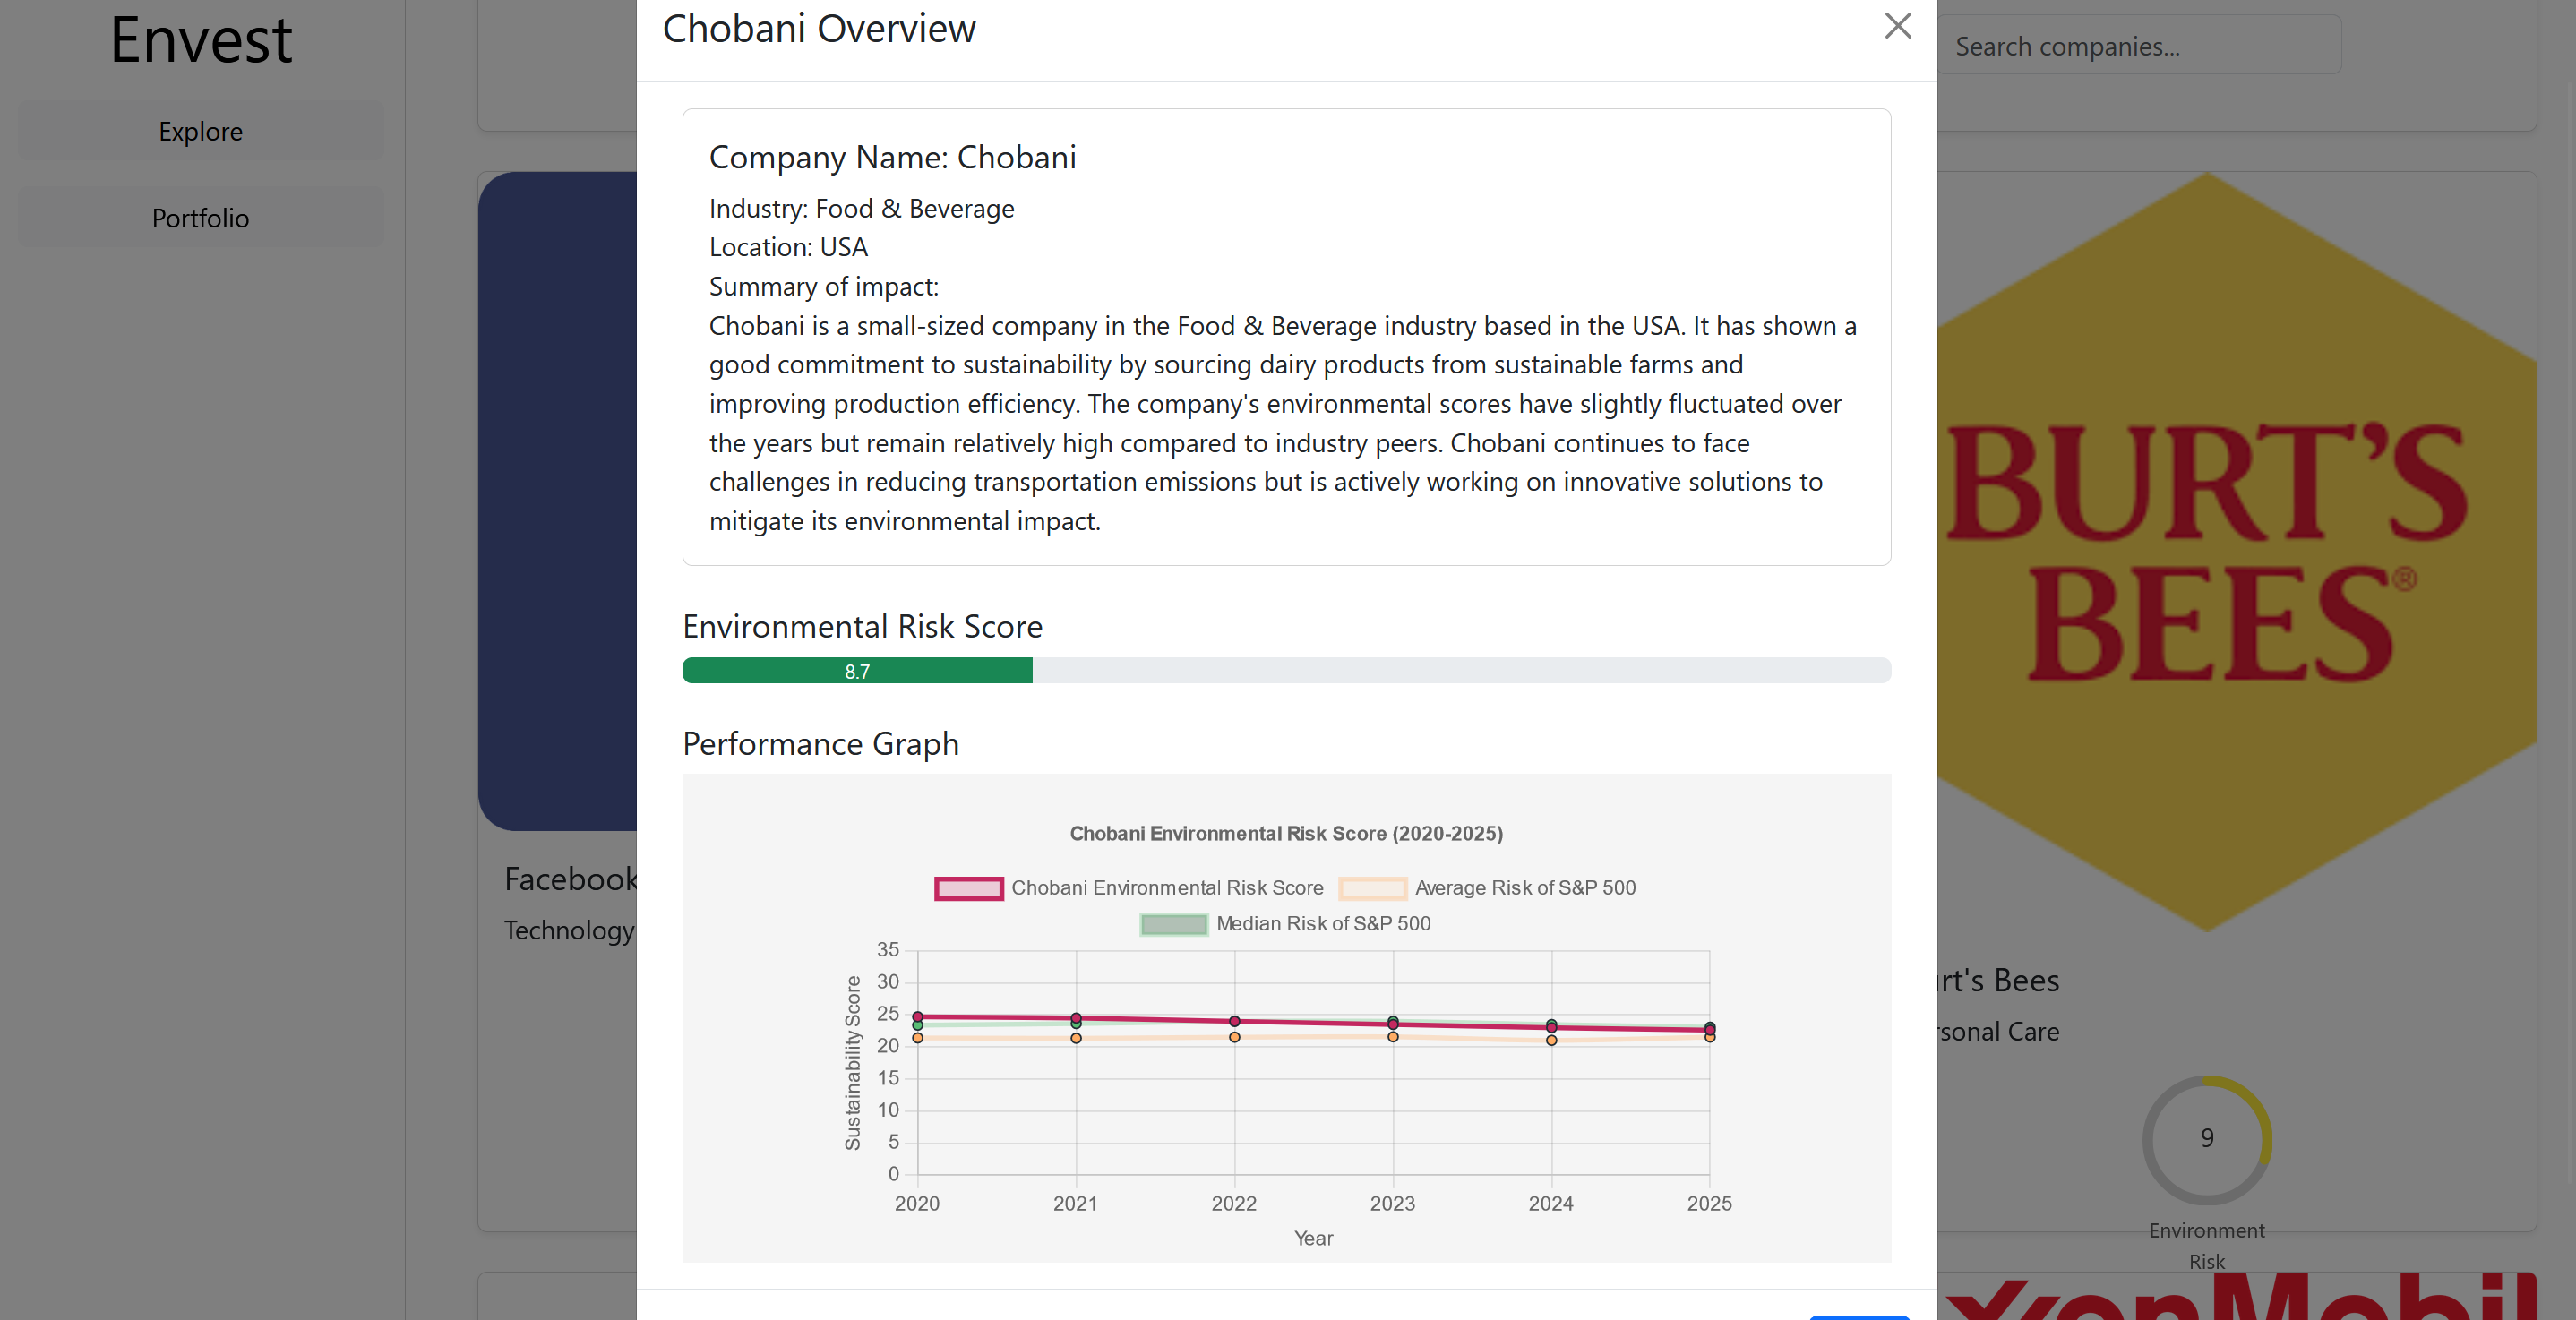The image size is (2576, 1320).
Task: Select the 2020 Chobani score data point
Action: pos(917,1016)
